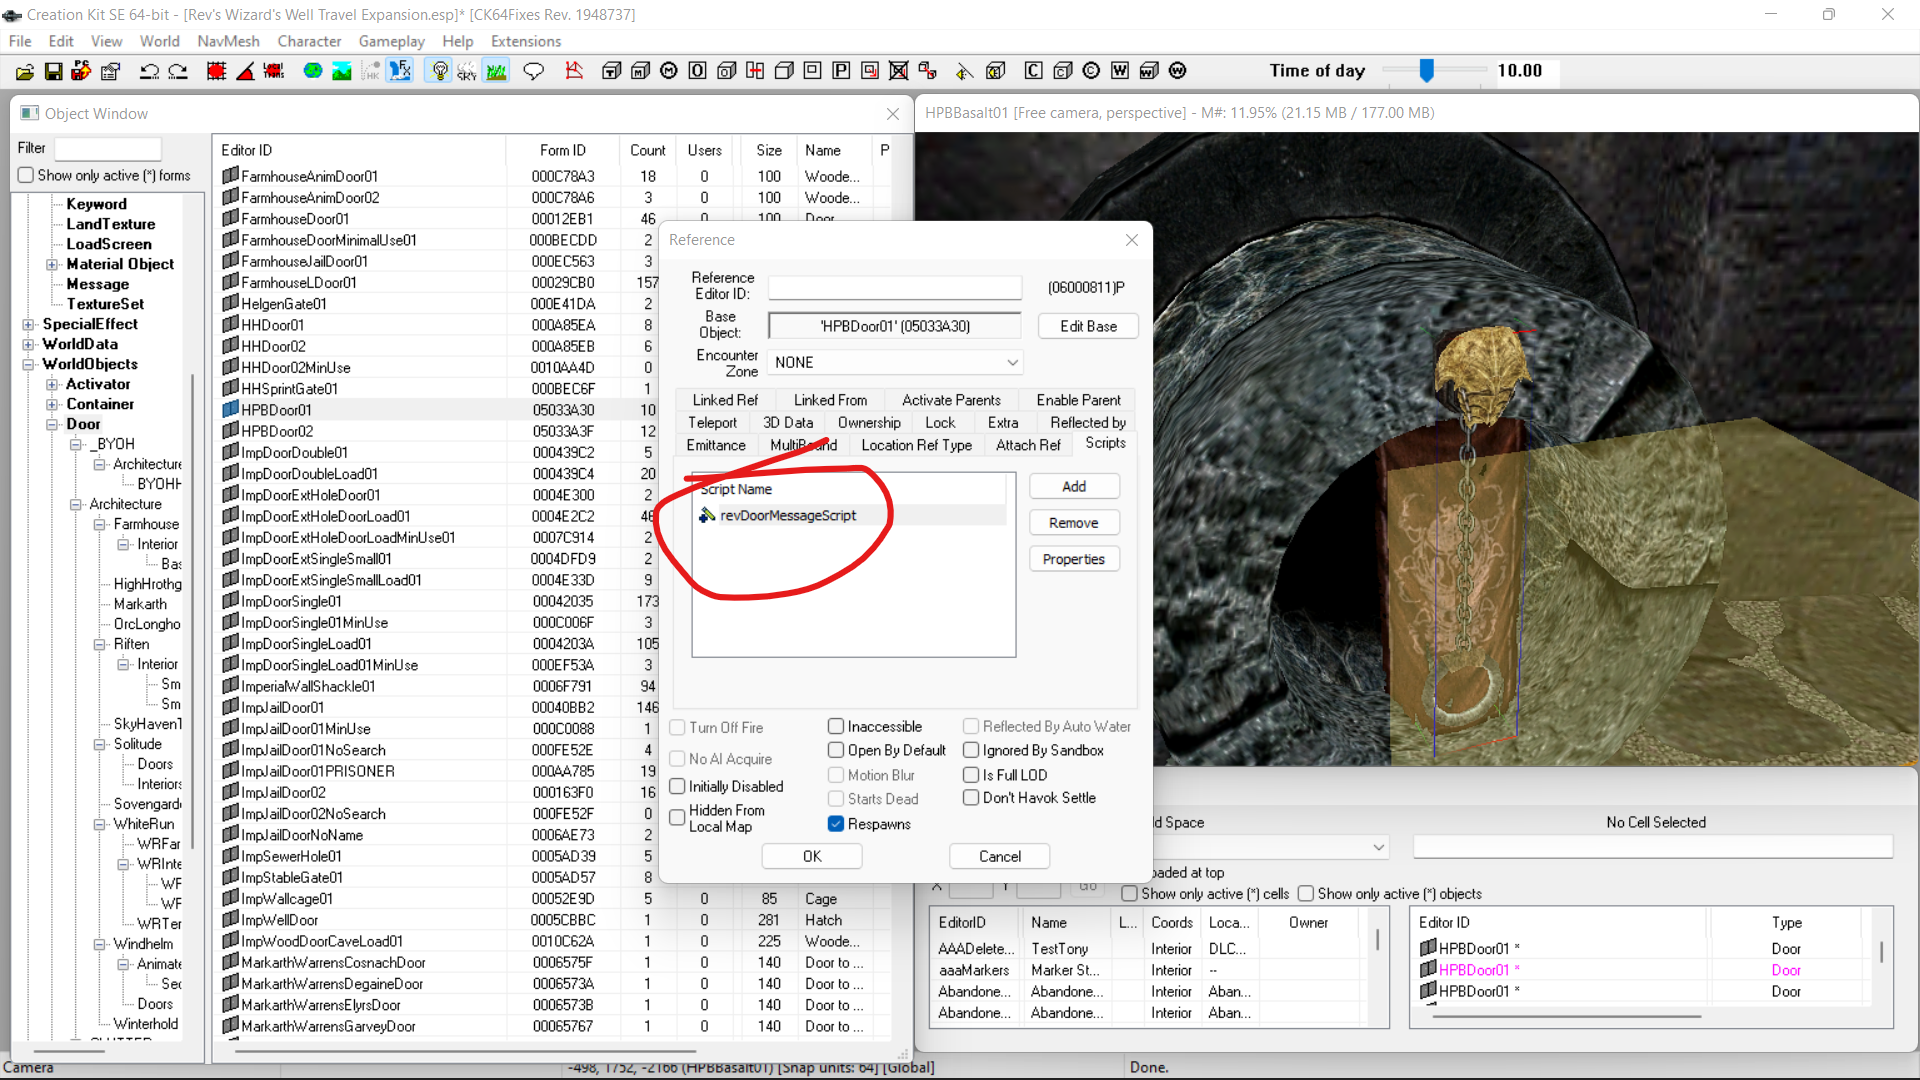
Task: Check the Open By Default option
Action: [836, 751]
